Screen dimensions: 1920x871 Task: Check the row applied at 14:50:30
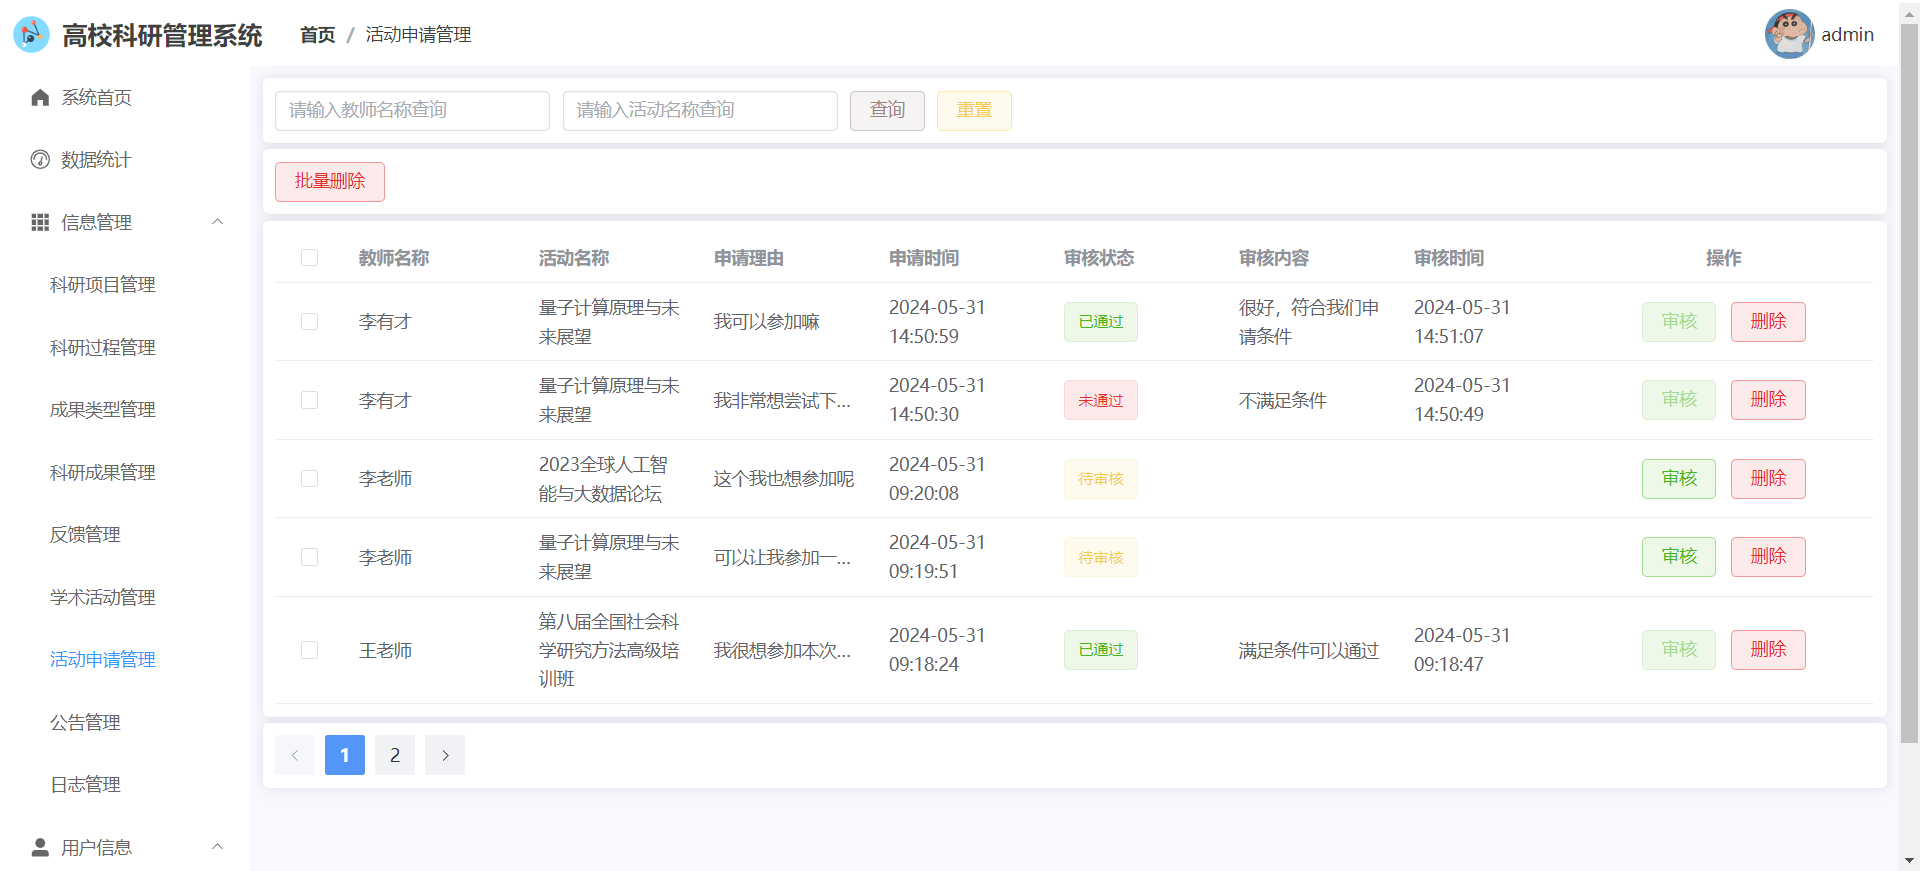(309, 400)
